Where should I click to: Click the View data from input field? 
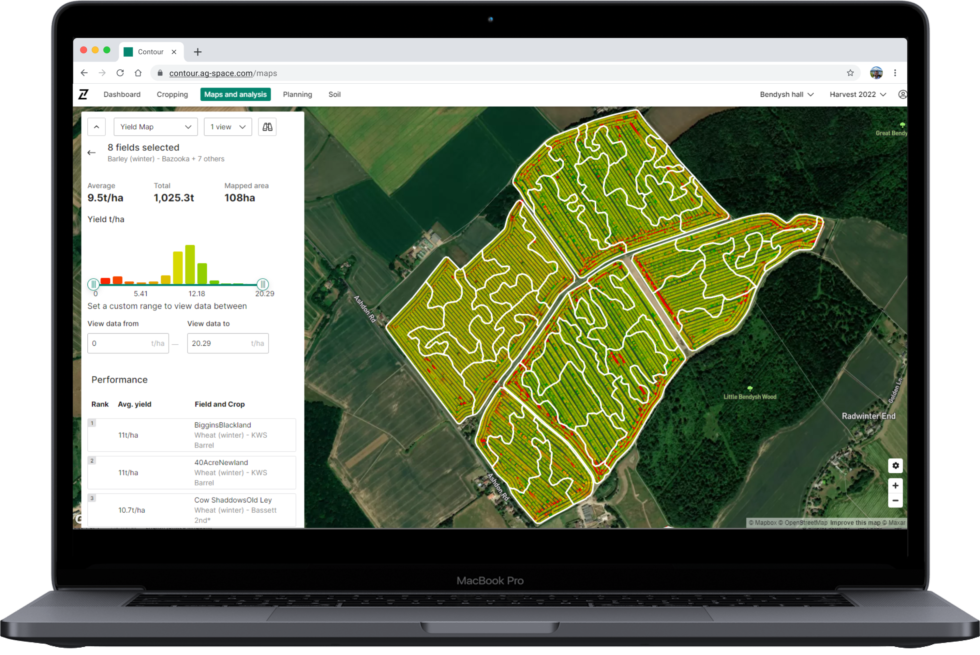[x=127, y=343]
